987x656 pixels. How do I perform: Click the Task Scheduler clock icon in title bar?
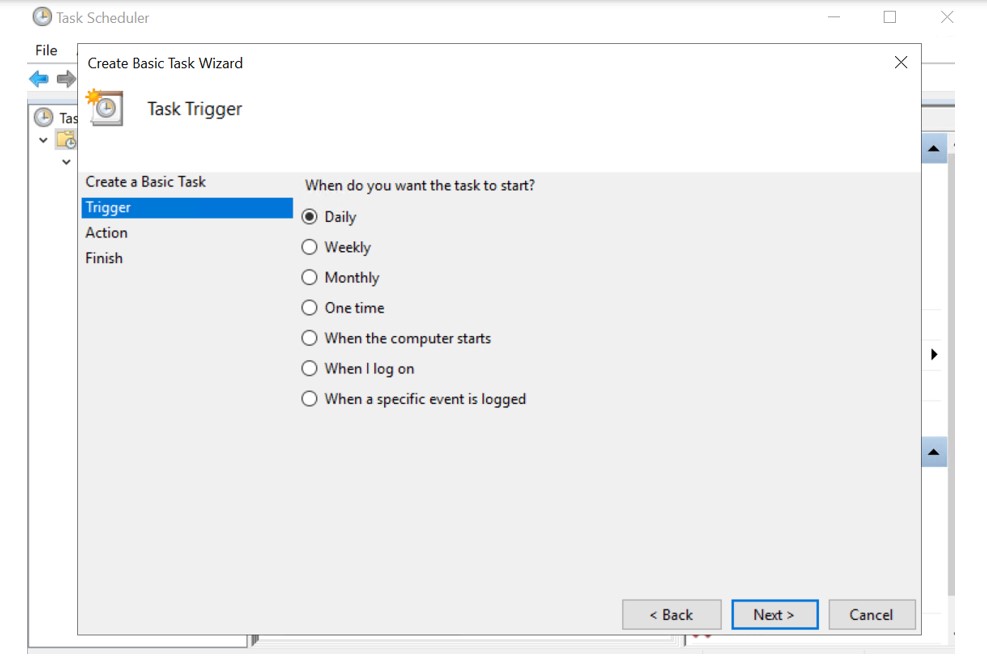tap(42, 17)
